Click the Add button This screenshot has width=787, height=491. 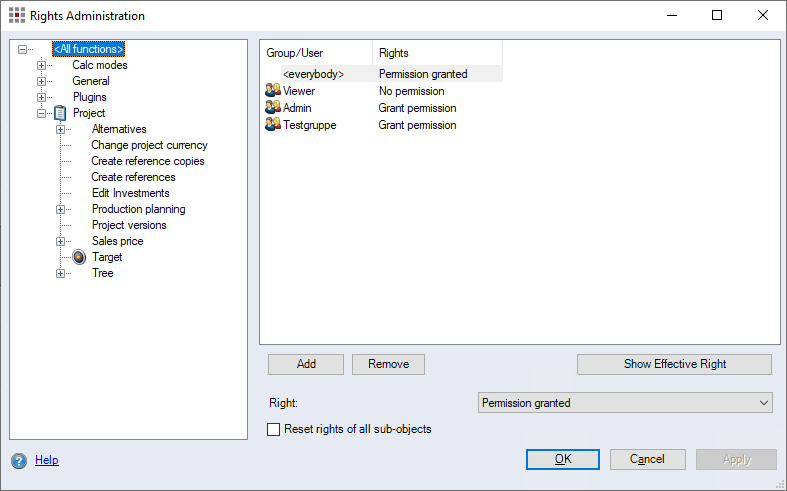pyautogui.click(x=306, y=364)
